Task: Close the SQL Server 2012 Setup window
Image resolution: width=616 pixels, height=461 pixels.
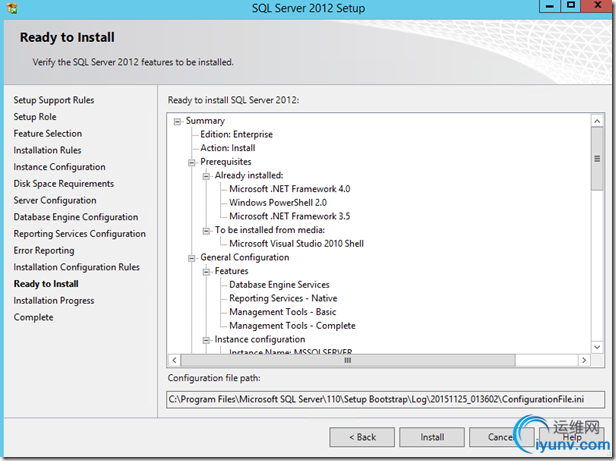Action: click(598, 6)
